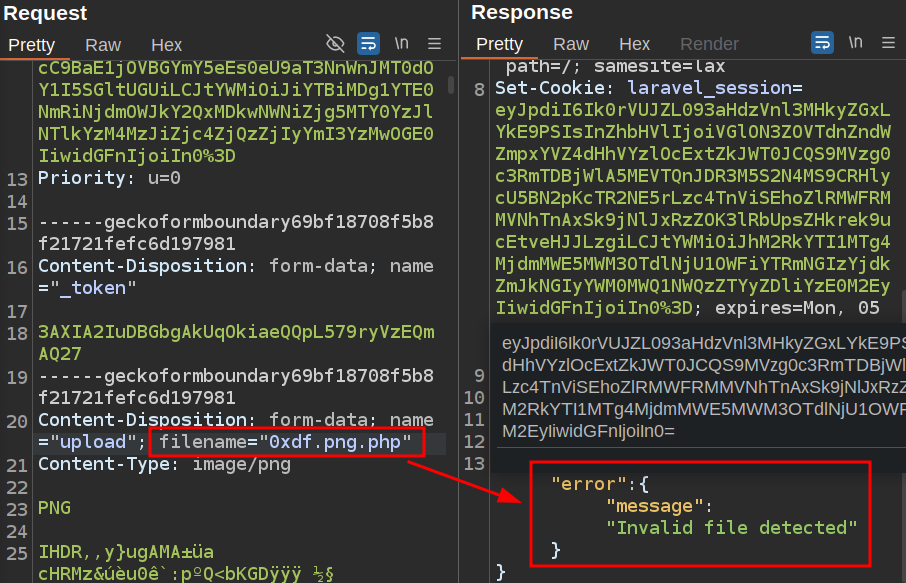Switch the Request view to the Raw tab
Viewport: 906px width, 583px height.
[103, 45]
